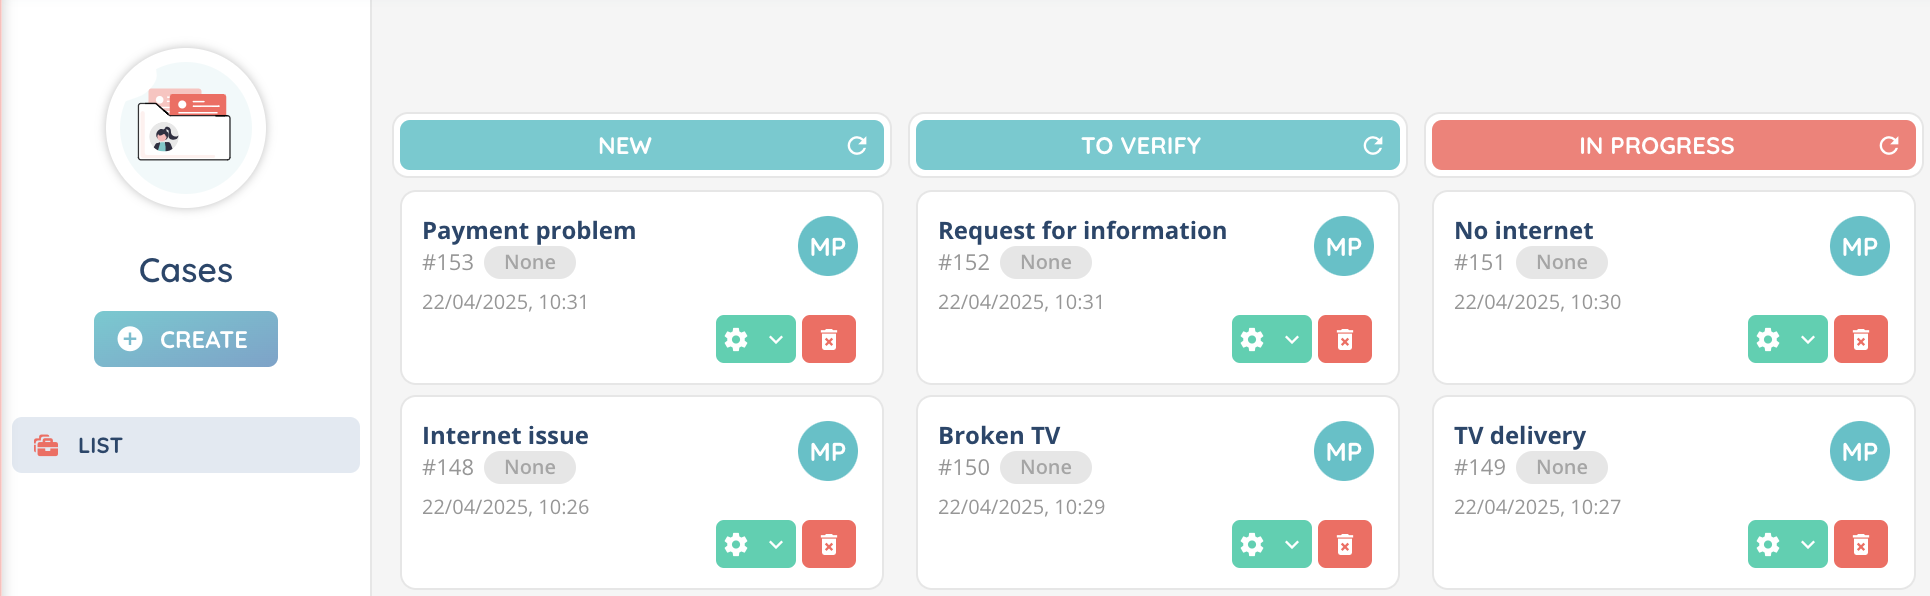Open dropdown arrow on TV delivery case
The width and height of the screenshot is (1930, 596).
point(1808,545)
